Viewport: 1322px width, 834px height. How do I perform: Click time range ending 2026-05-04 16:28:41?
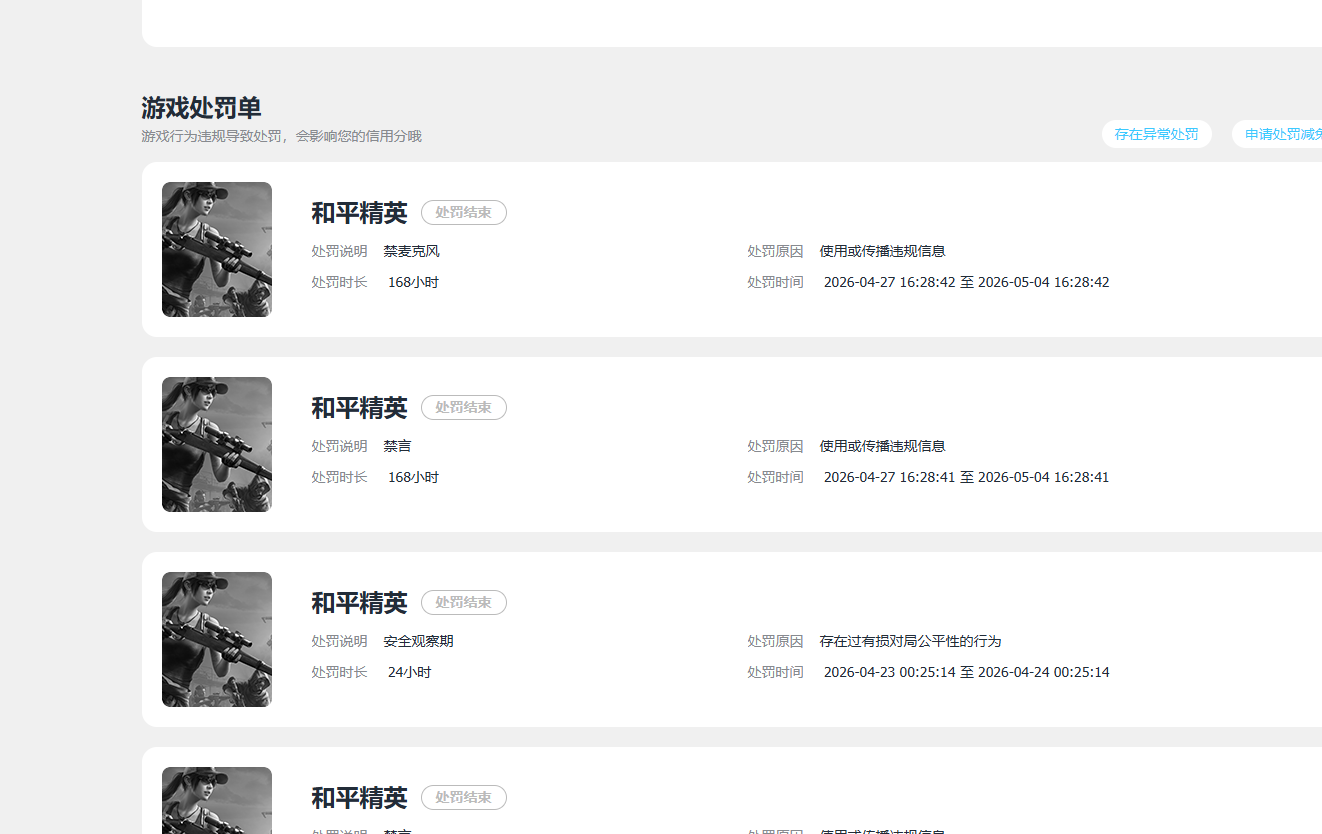(966, 477)
